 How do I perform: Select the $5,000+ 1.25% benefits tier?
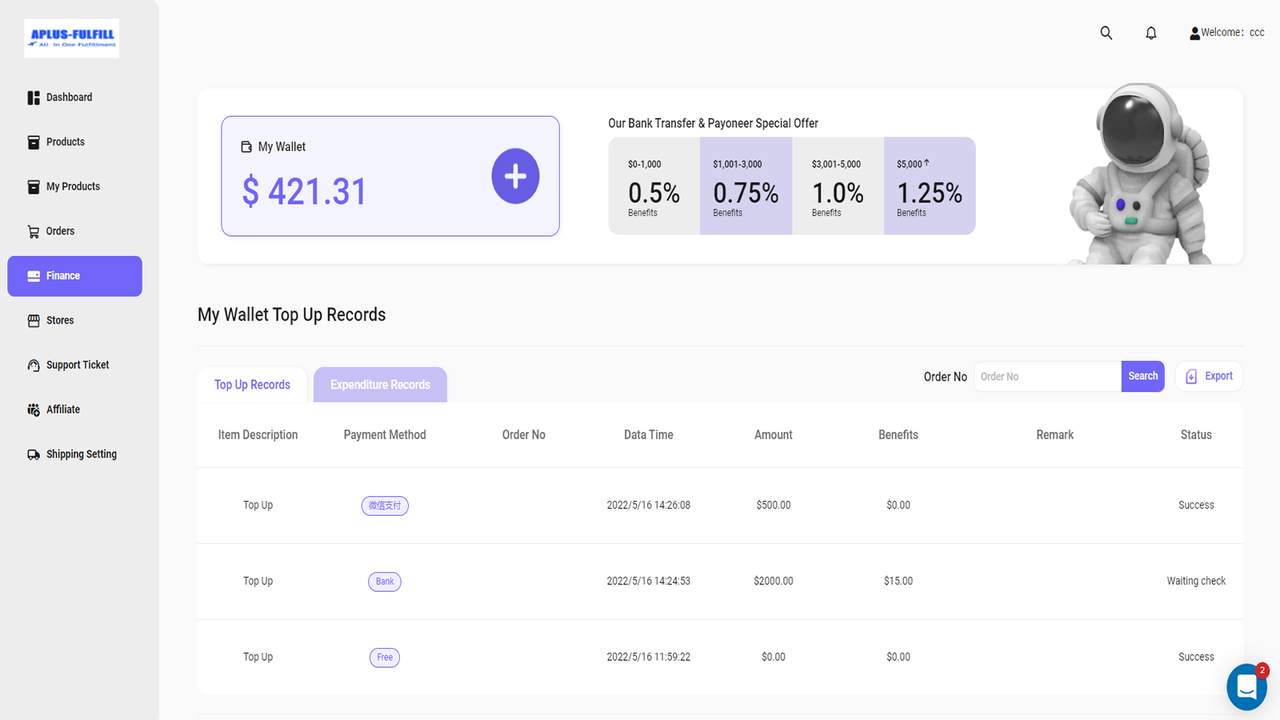pos(930,186)
